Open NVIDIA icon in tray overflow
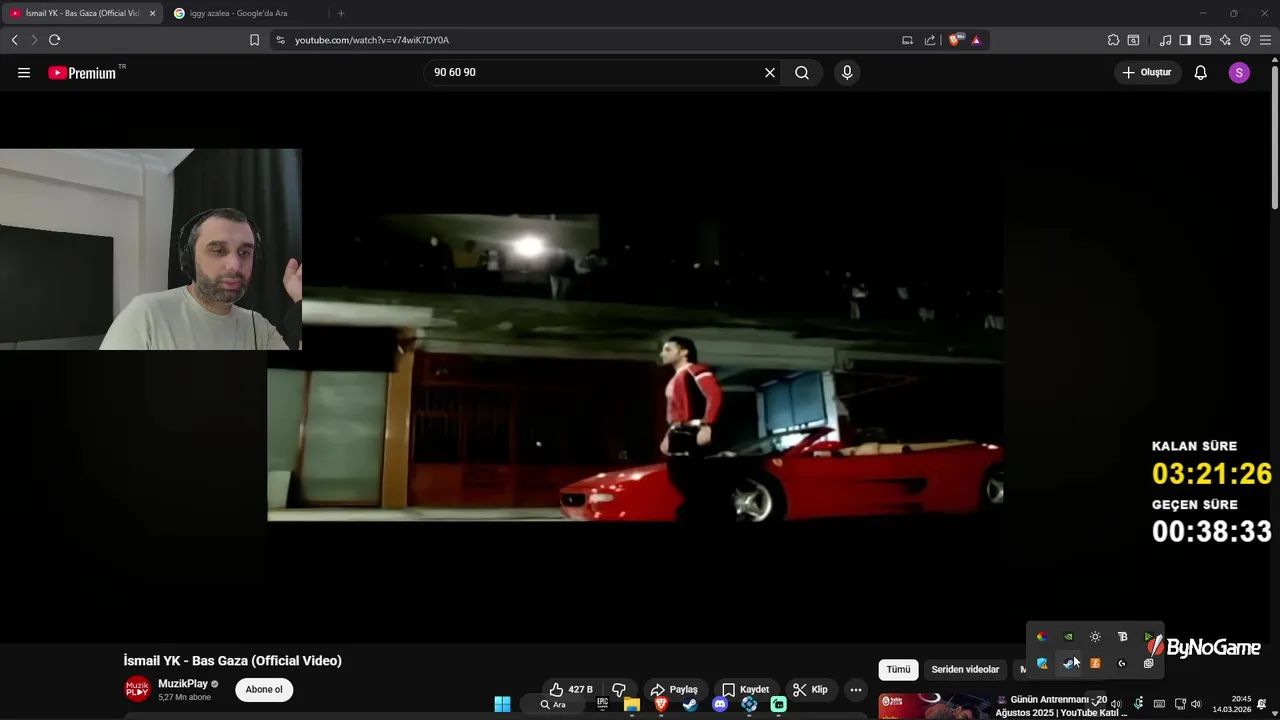Screen dimensions: 1280x720 1068,637
